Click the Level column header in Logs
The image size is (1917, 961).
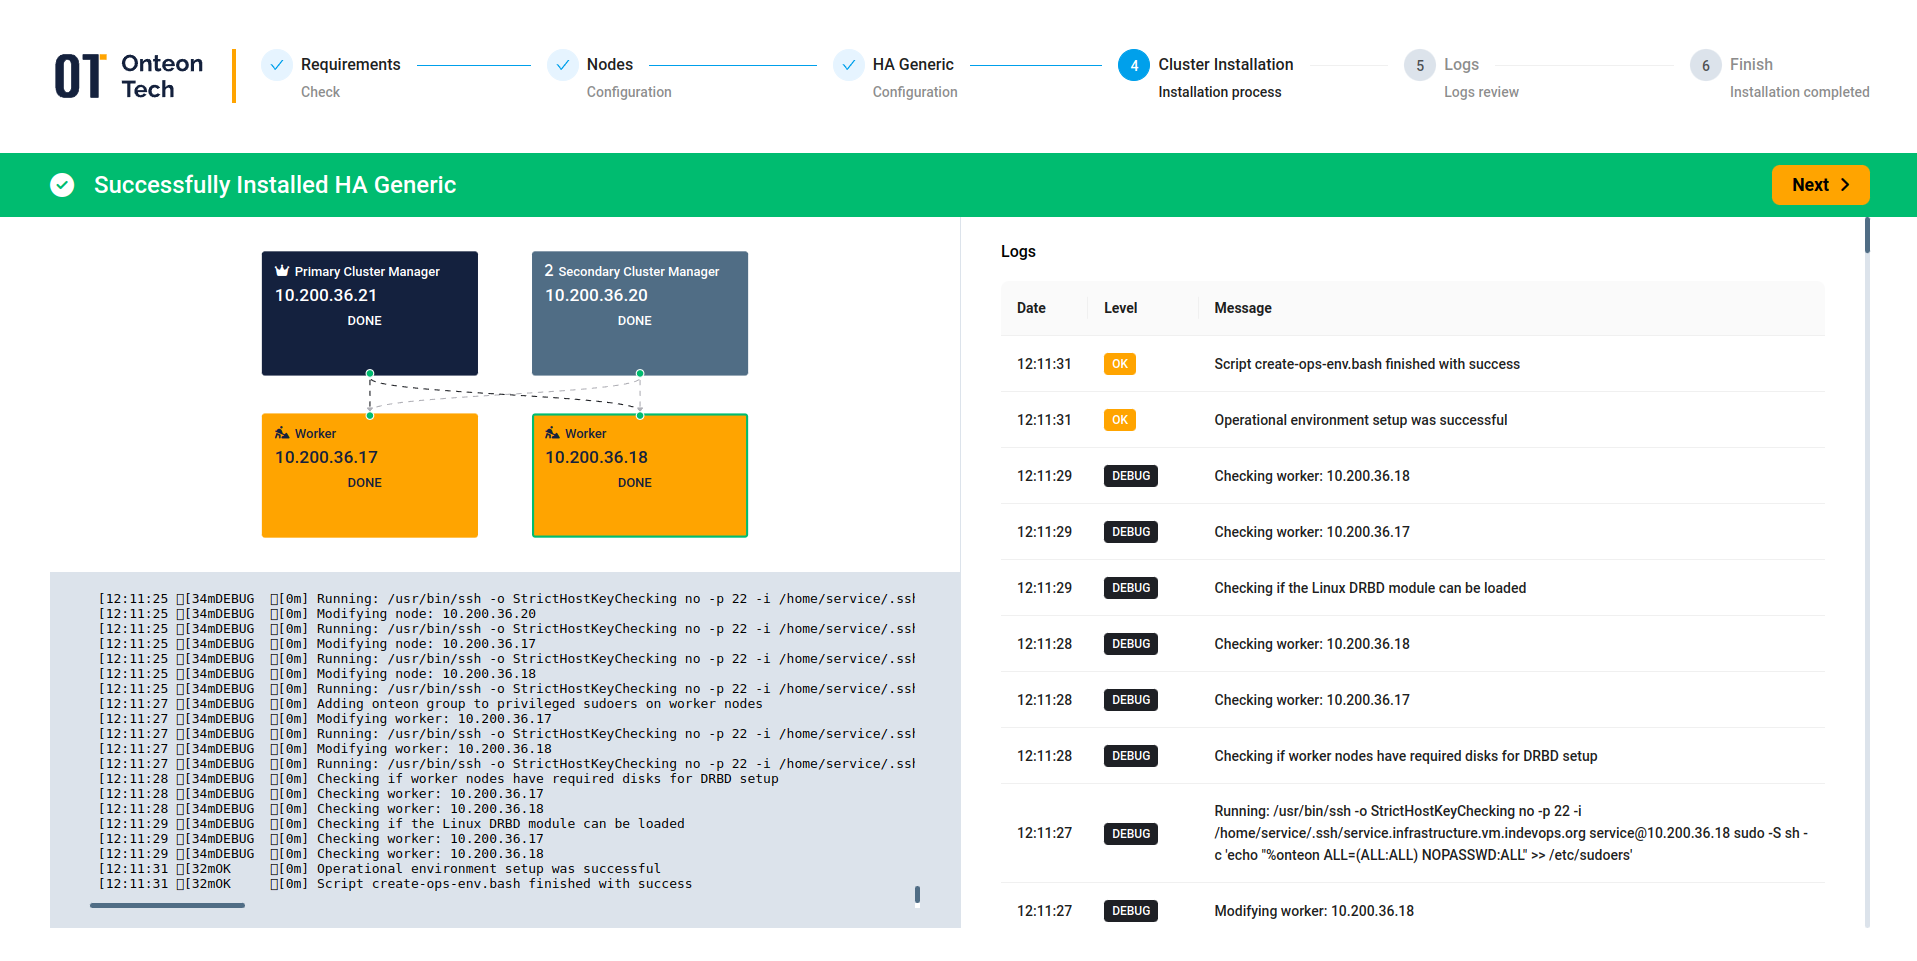1120,308
